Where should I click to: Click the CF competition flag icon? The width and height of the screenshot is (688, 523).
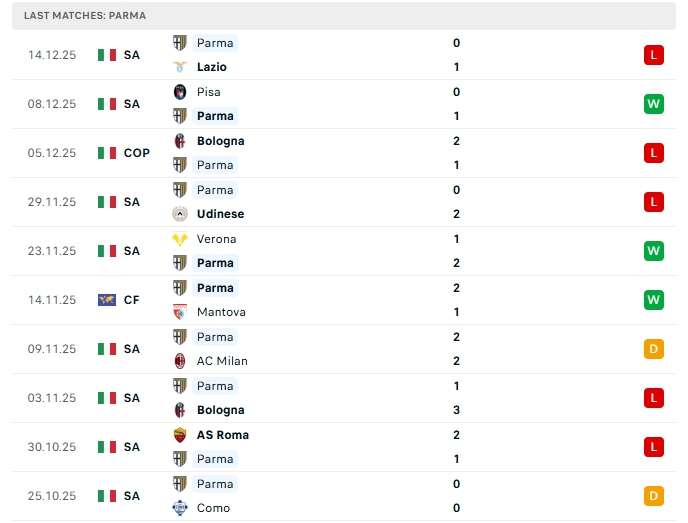[x=107, y=300]
